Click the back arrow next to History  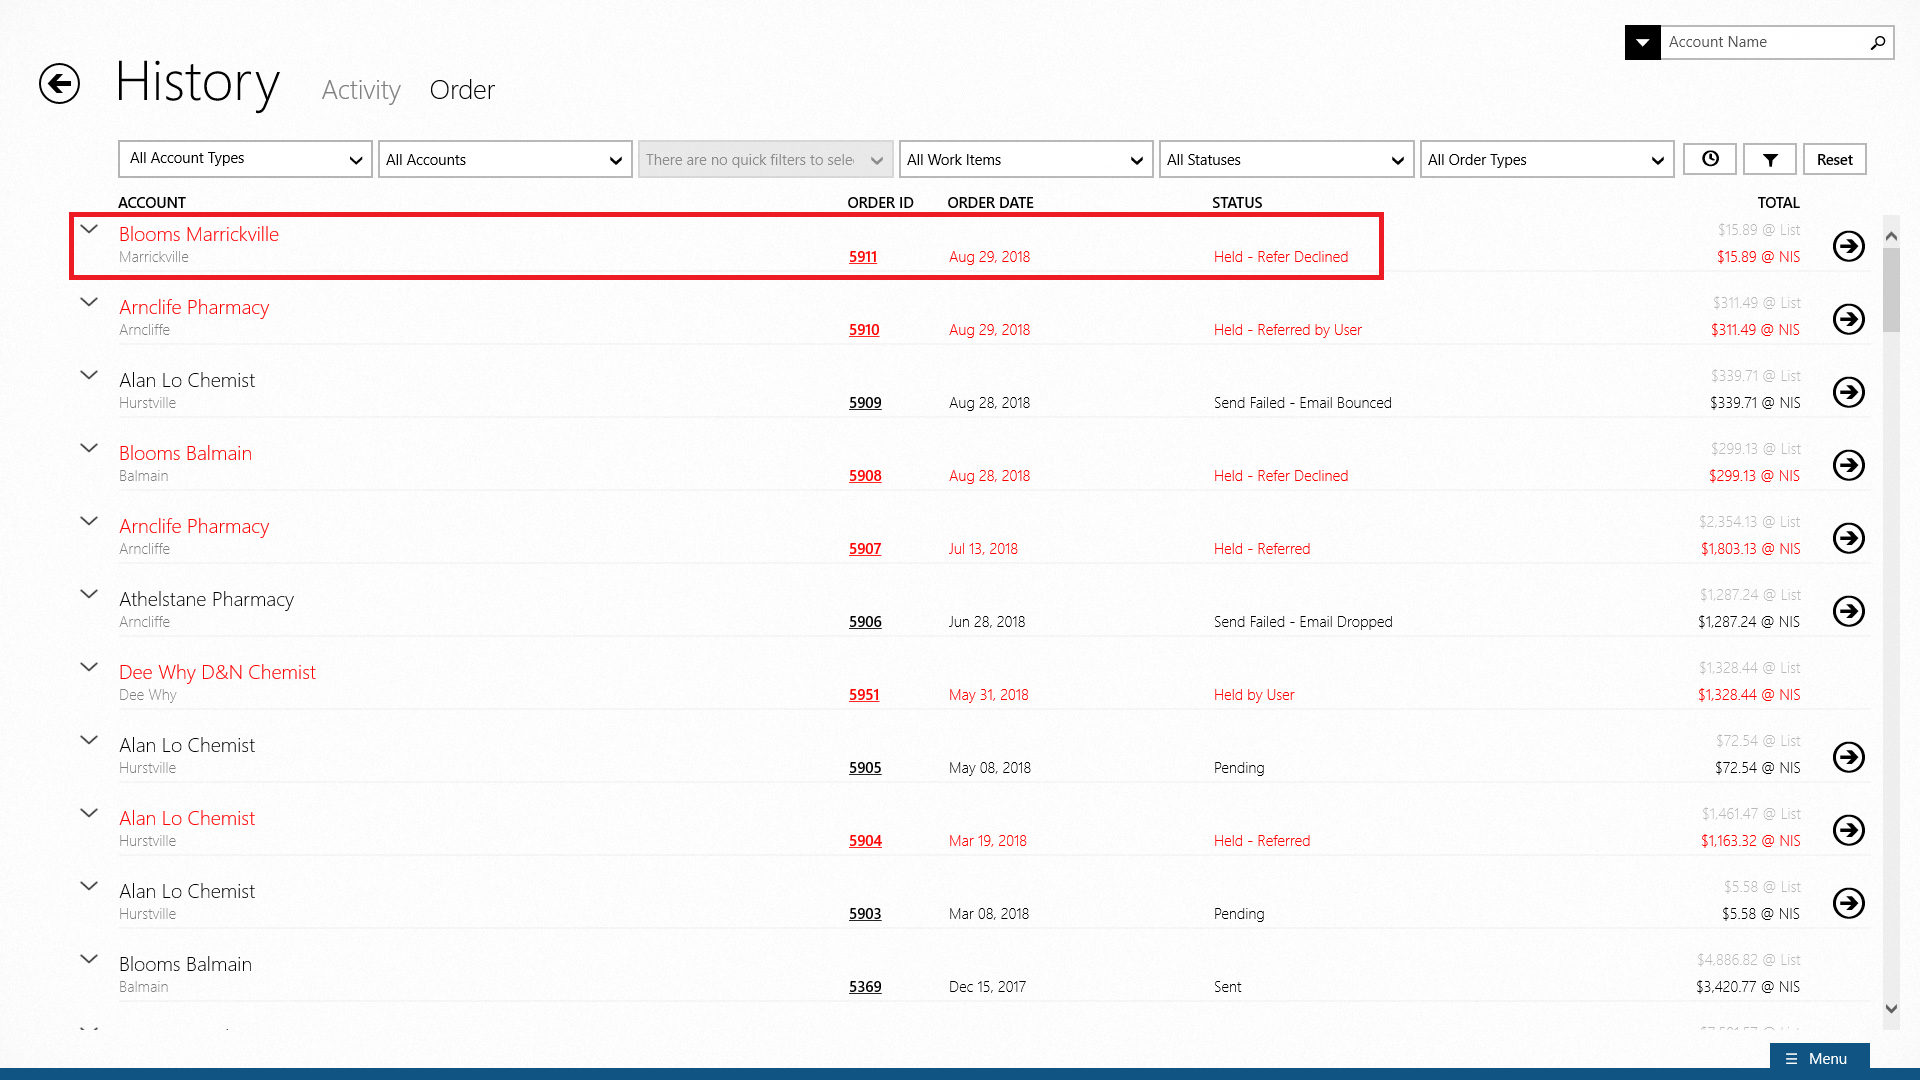tap(59, 83)
